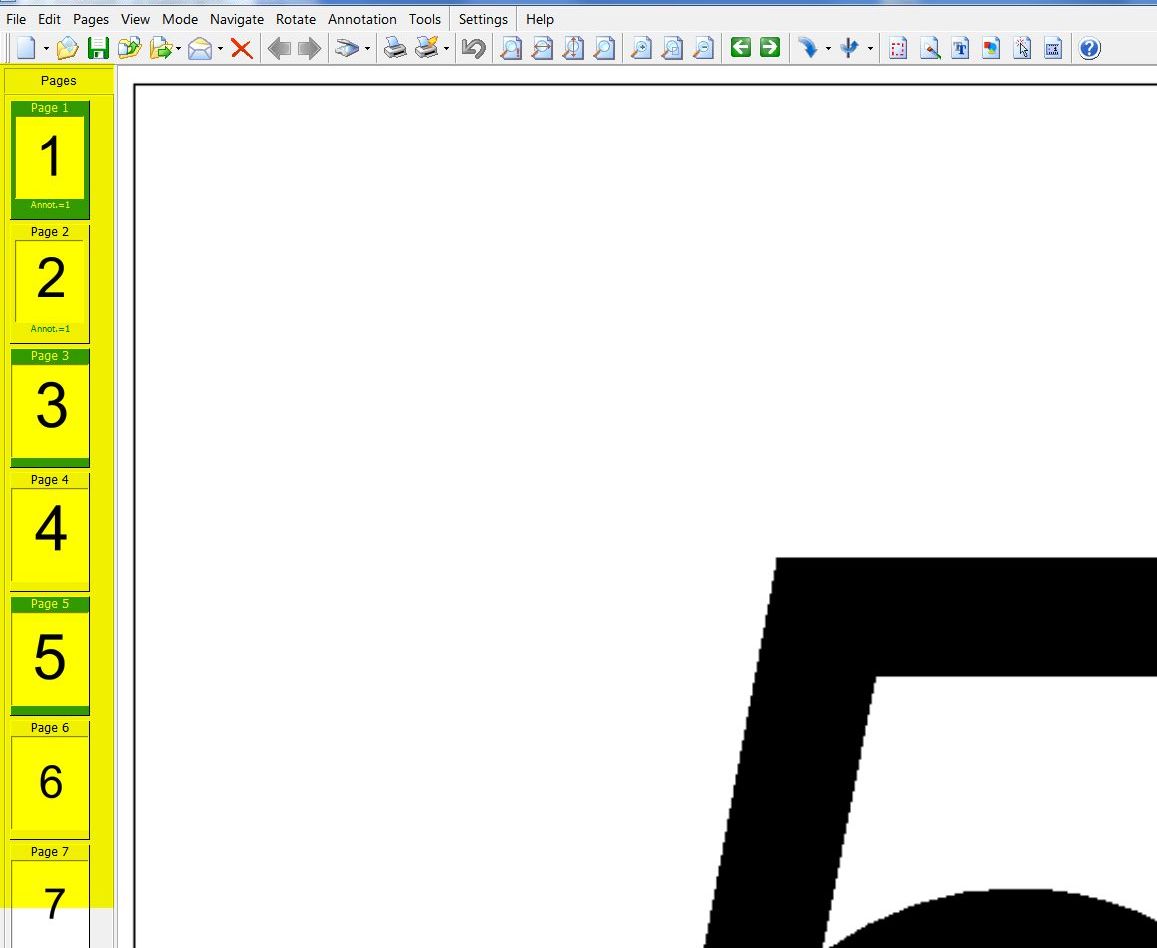Select the text annotation tool icon
This screenshot has height=948, width=1157.
coord(960,48)
